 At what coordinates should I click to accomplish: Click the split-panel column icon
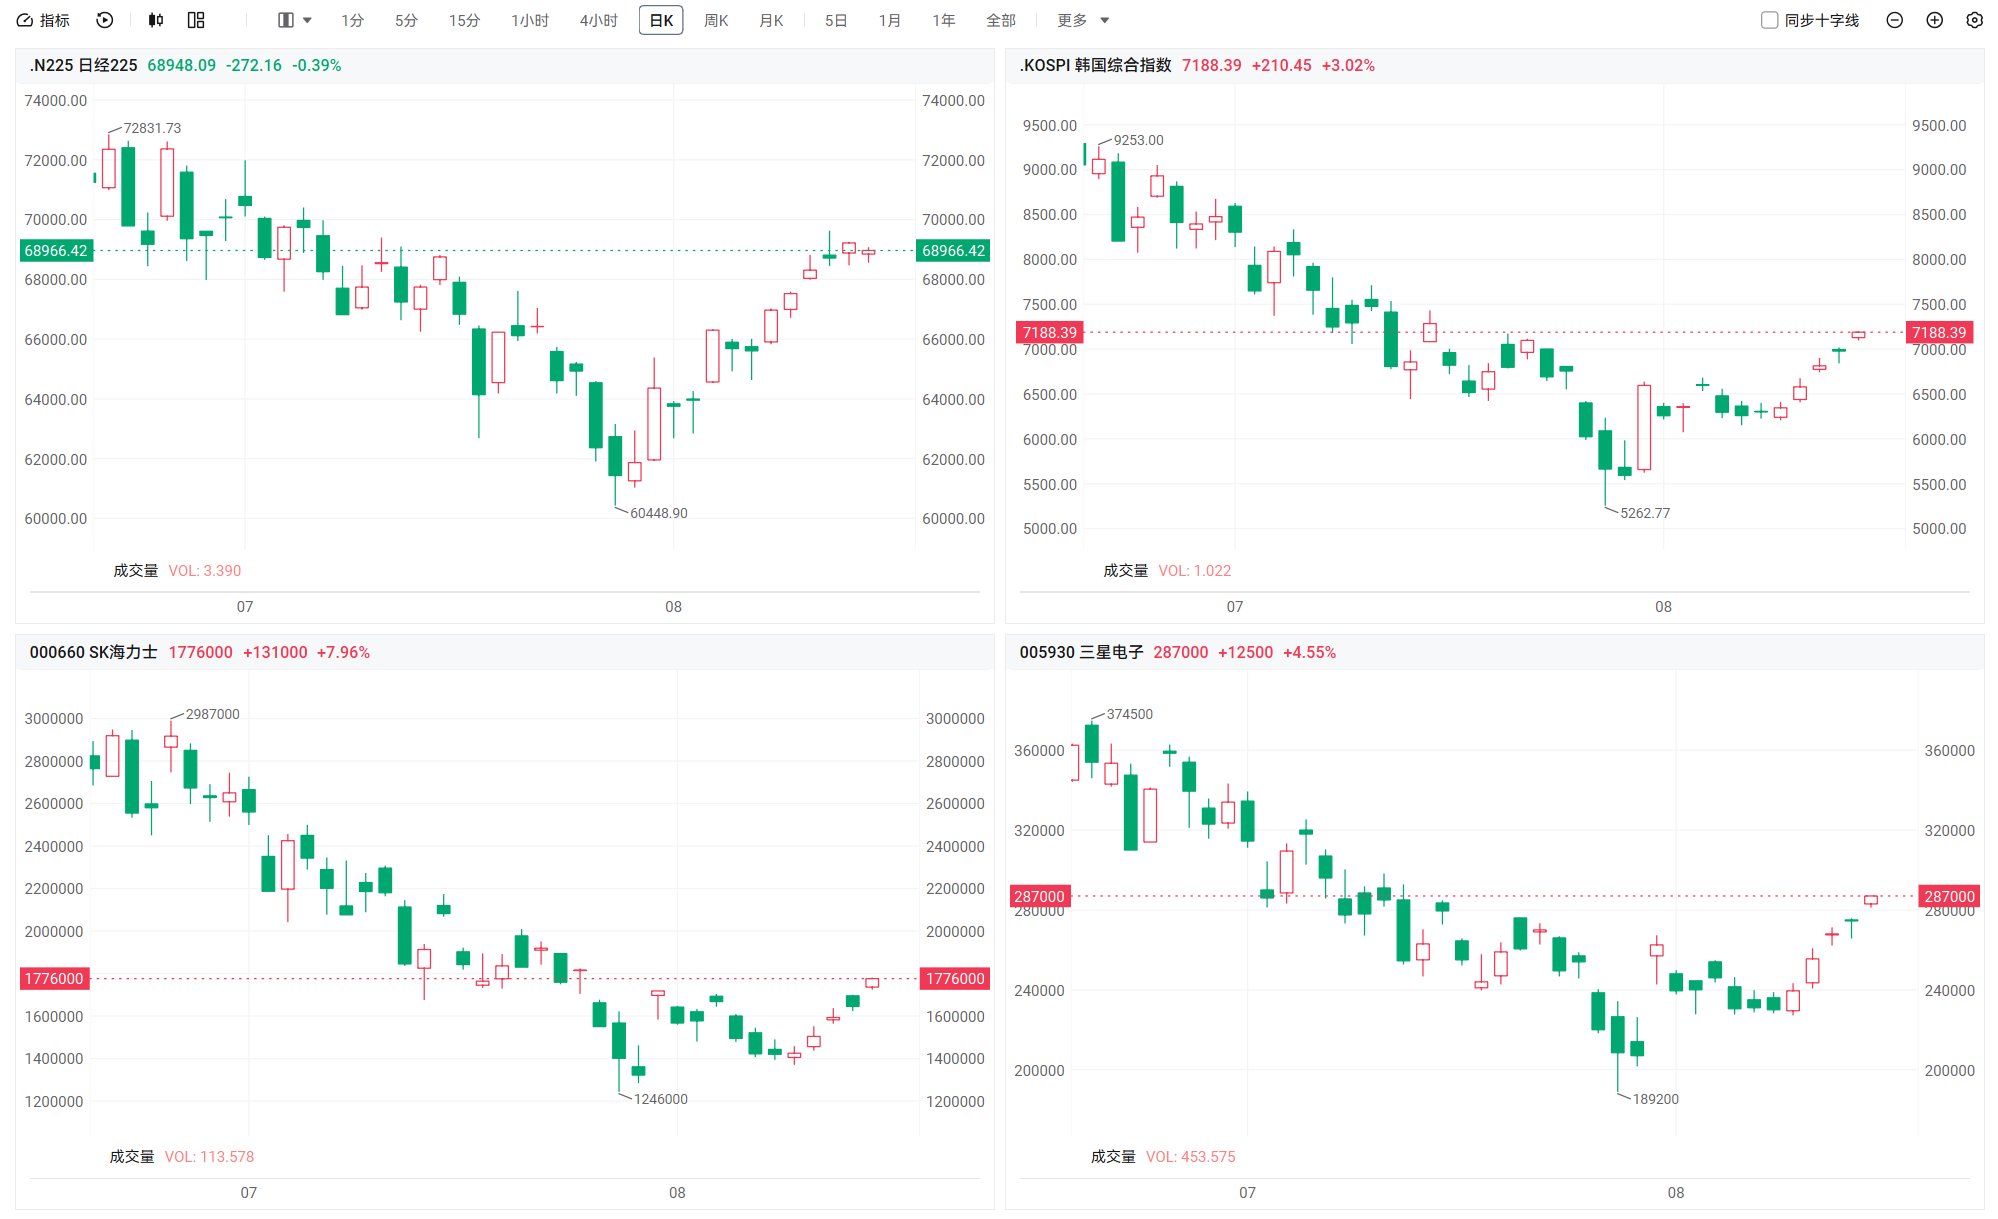click(x=286, y=20)
